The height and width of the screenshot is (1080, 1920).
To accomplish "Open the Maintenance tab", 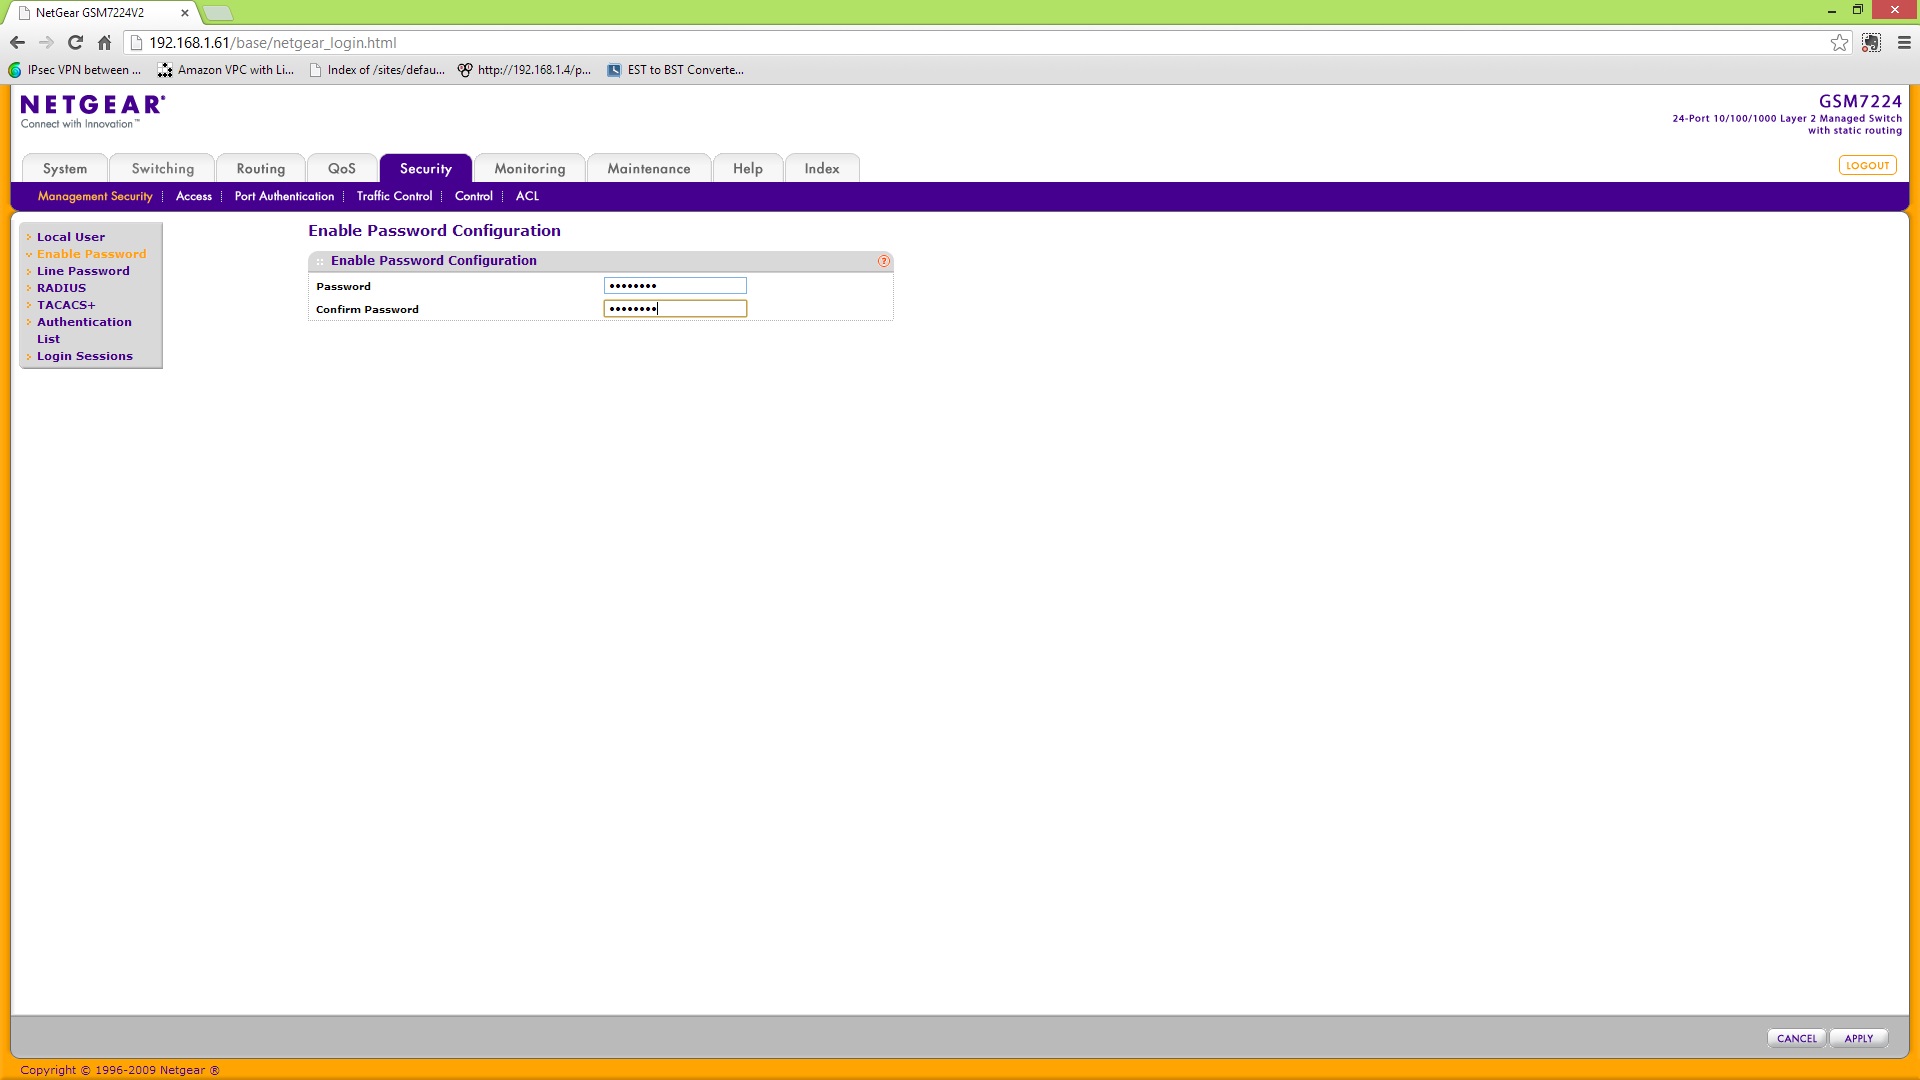I will (648, 169).
